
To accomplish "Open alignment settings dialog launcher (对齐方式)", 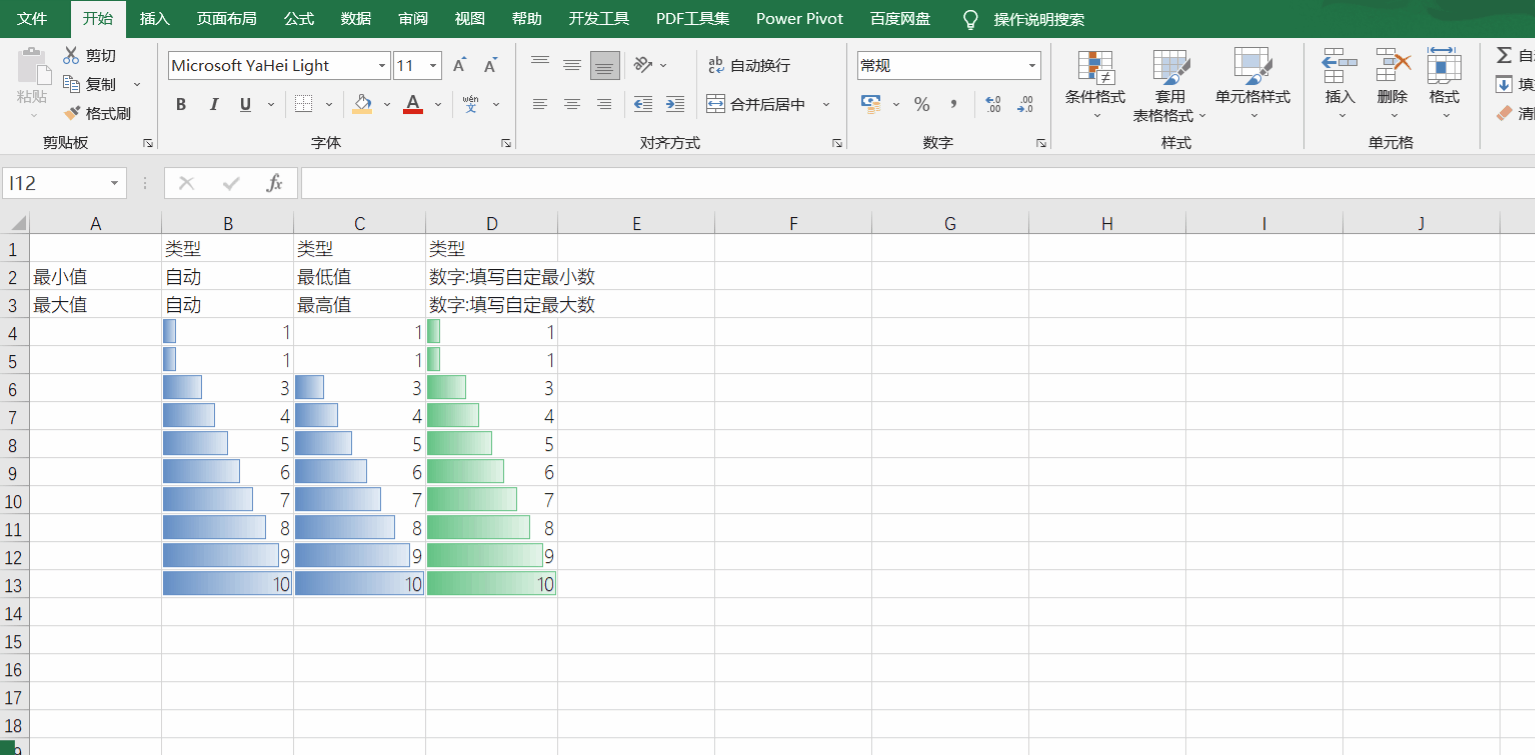I will pyautogui.click(x=837, y=143).
